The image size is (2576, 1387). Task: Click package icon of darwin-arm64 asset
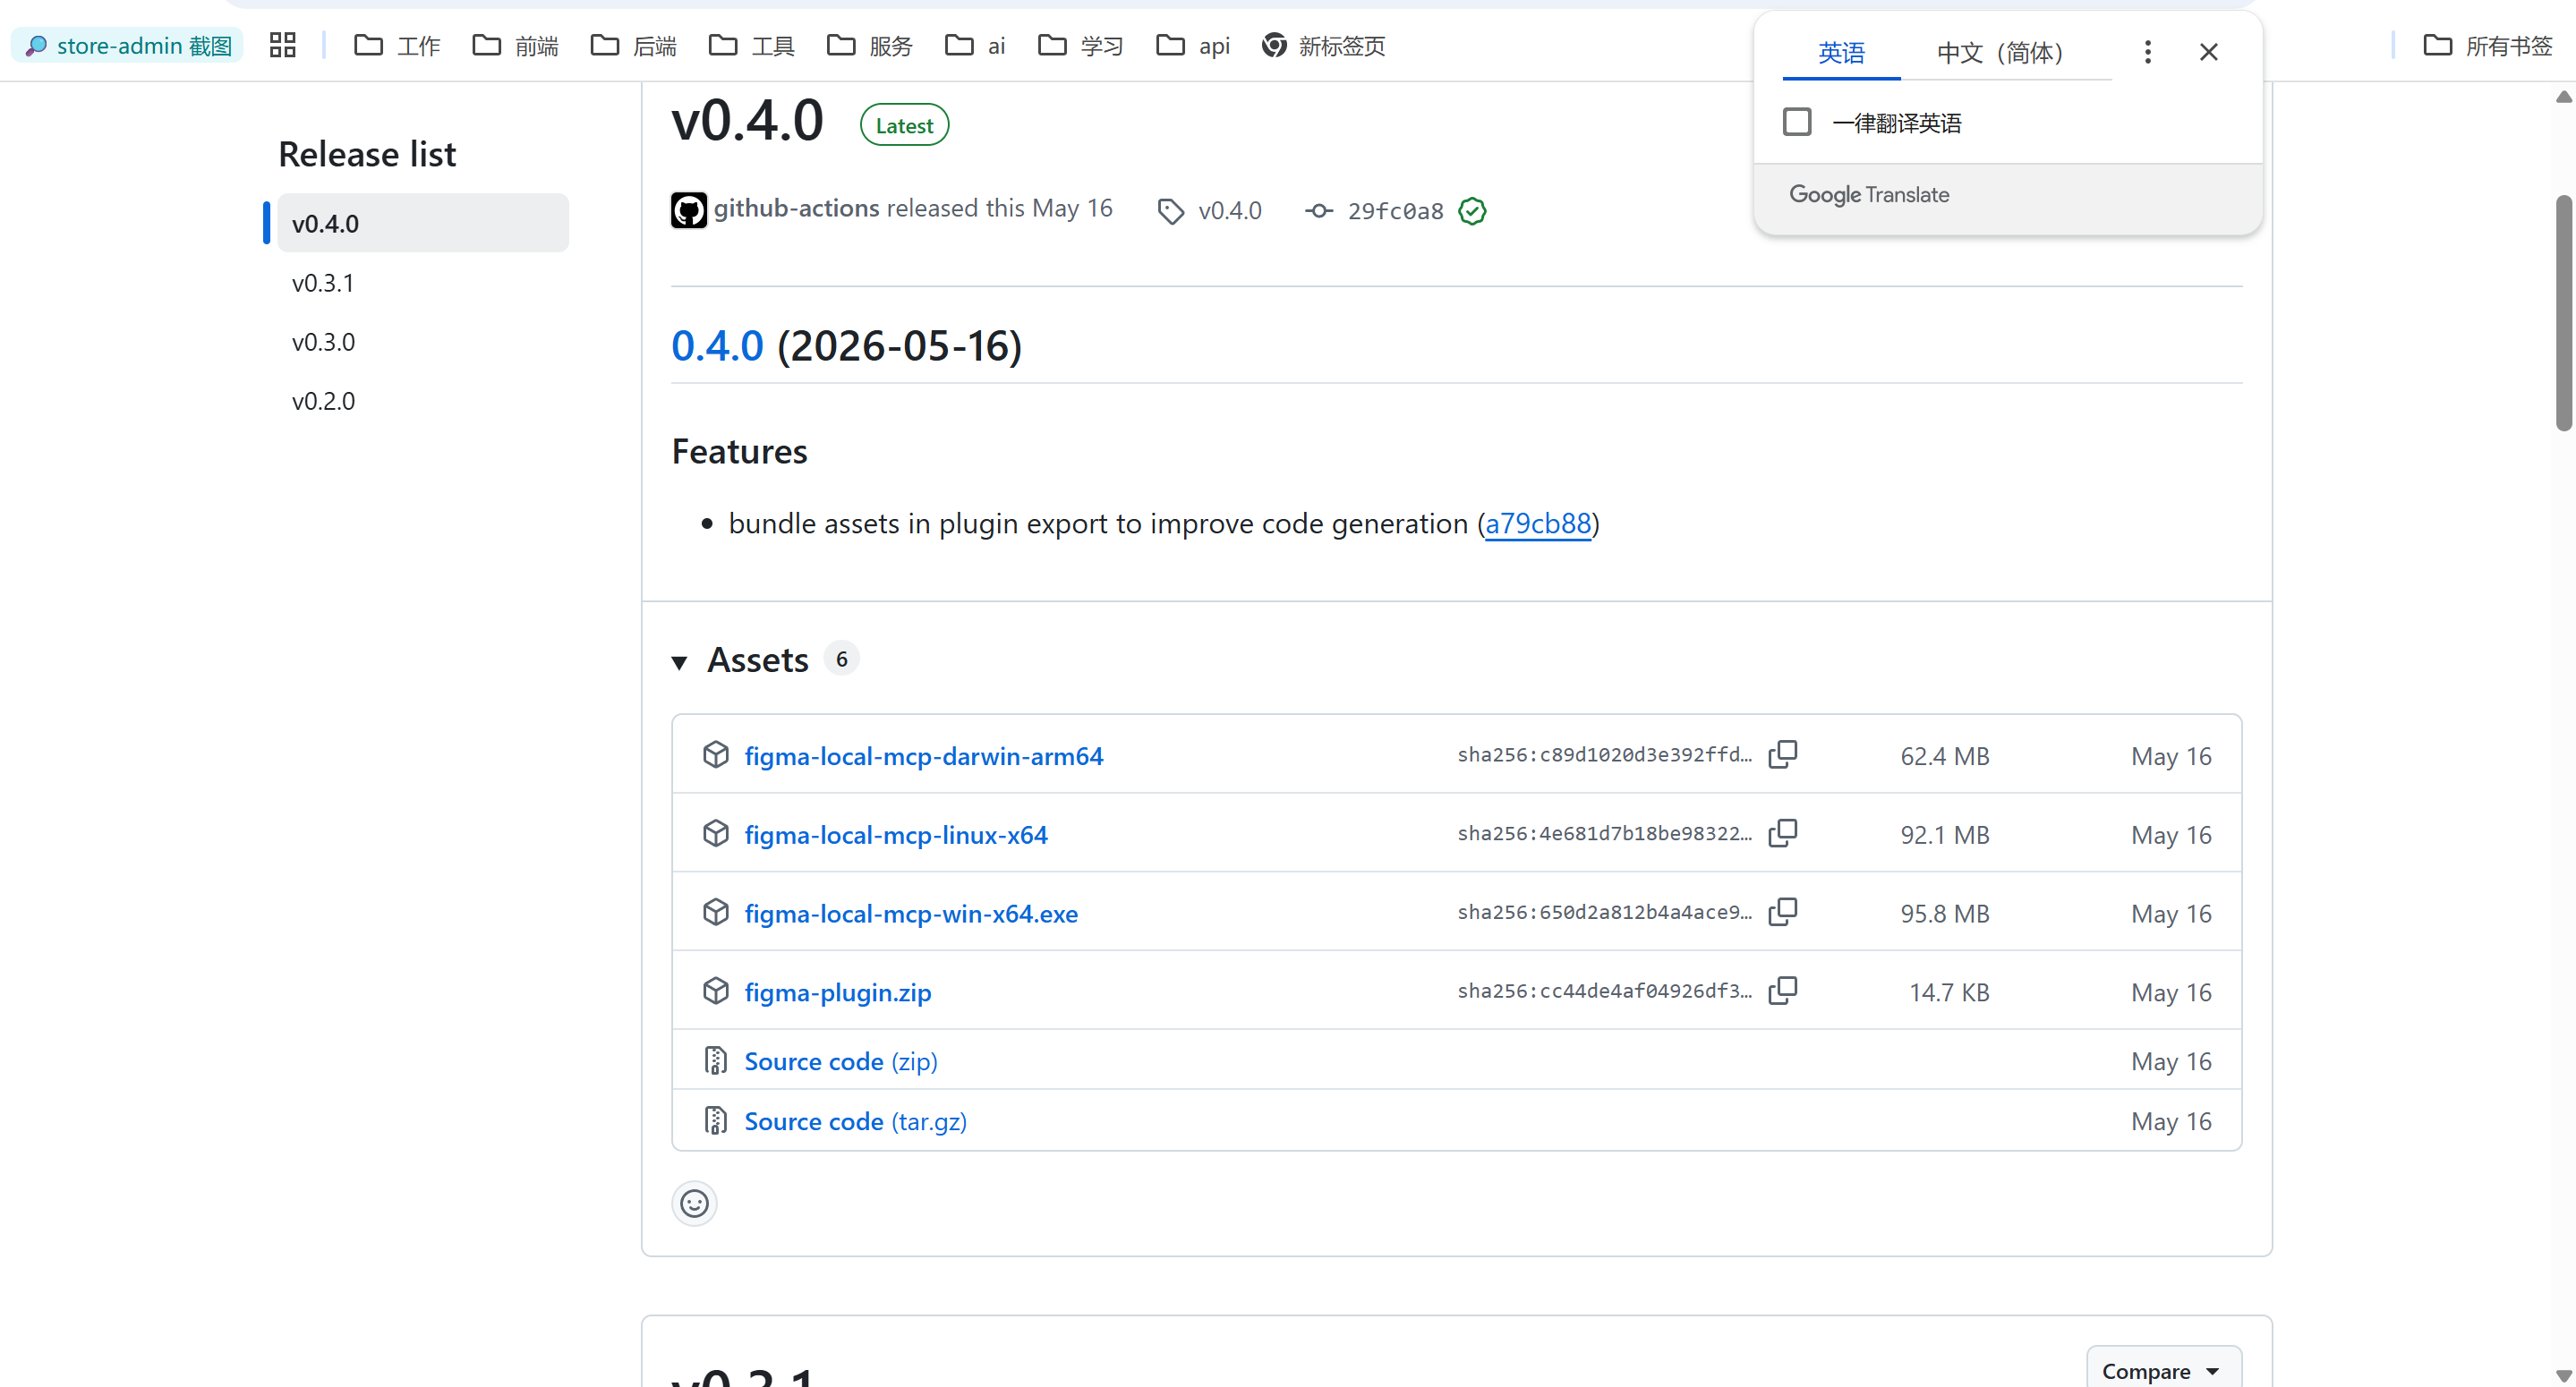[x=715, y=754]
